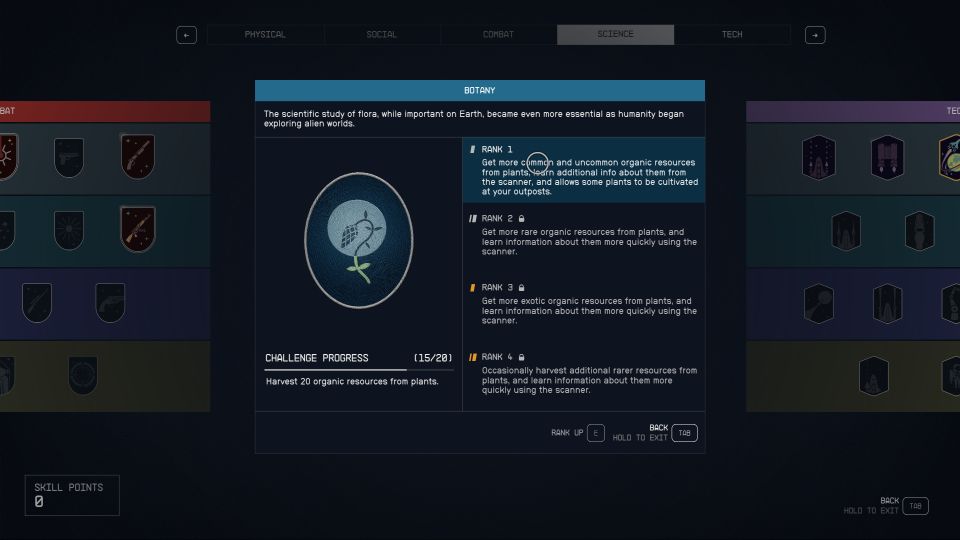Select the dim pistol badge in Combat tree
Screen dimensions: 960x540
[69, 157]
